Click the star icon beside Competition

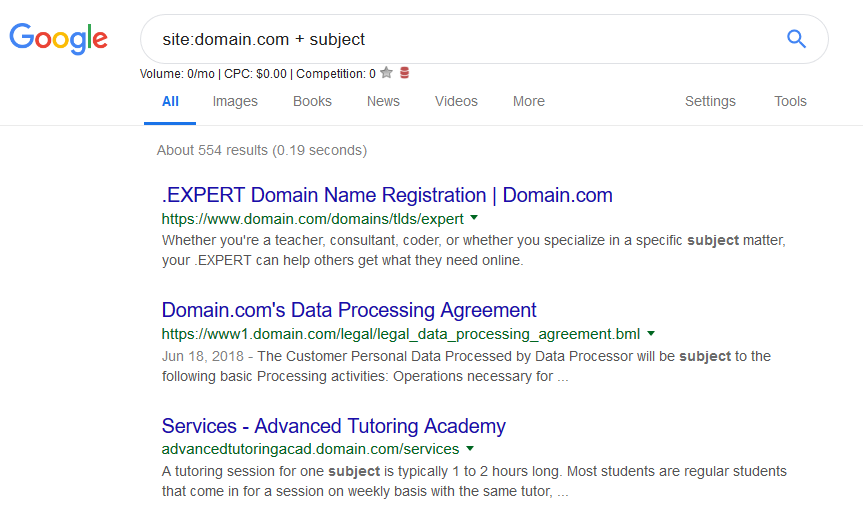click(386, 73)
